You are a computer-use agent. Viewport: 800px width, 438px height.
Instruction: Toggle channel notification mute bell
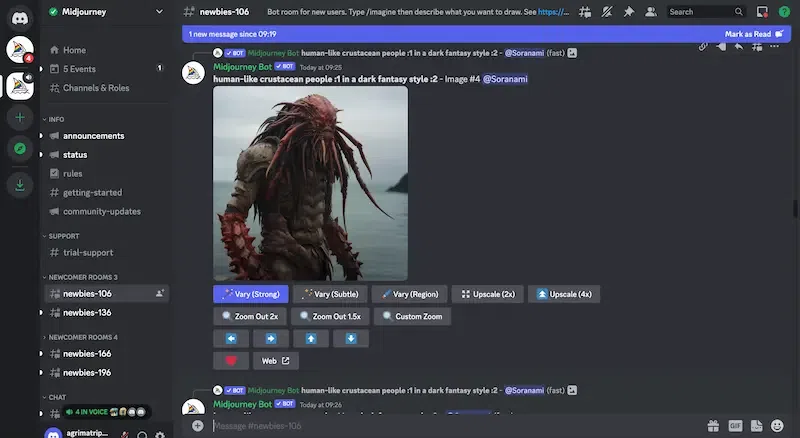pos(607,12)
